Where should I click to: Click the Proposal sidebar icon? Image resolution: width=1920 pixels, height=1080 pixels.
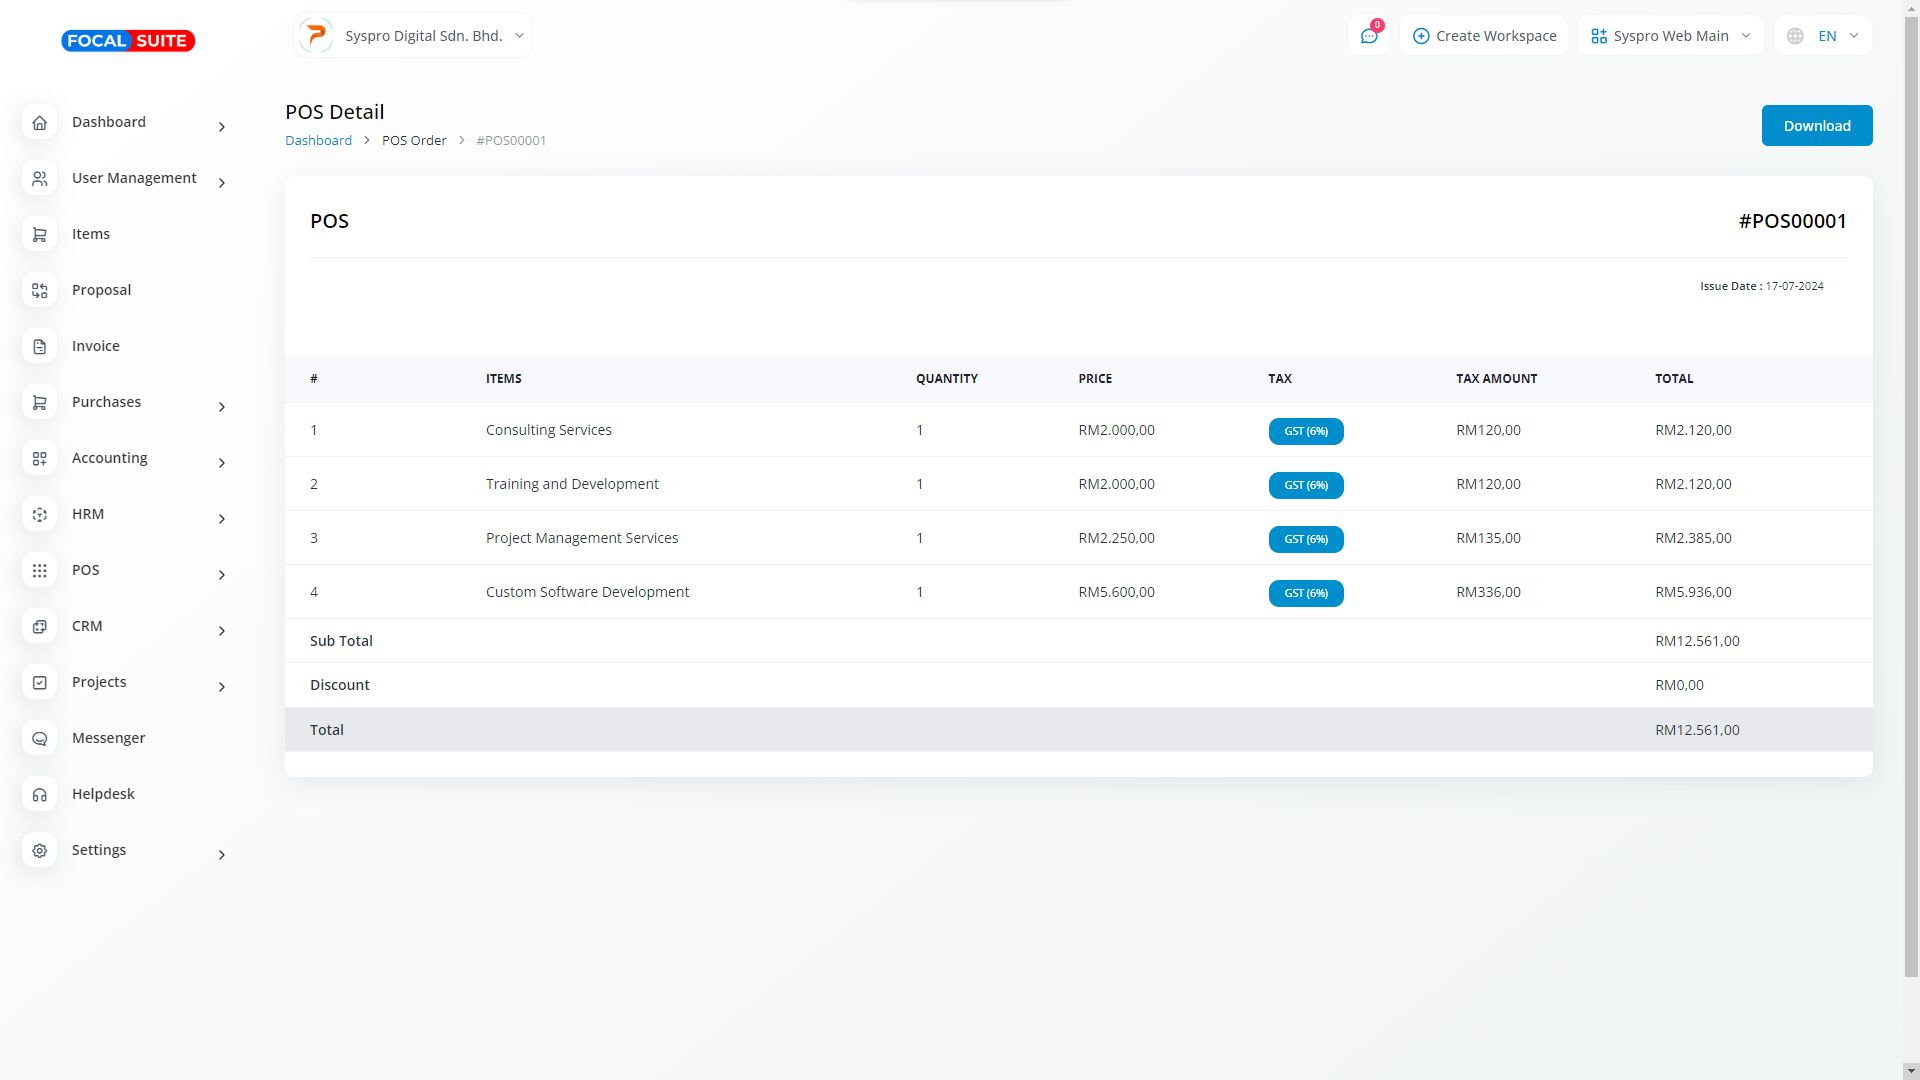(x=40, y=291)
